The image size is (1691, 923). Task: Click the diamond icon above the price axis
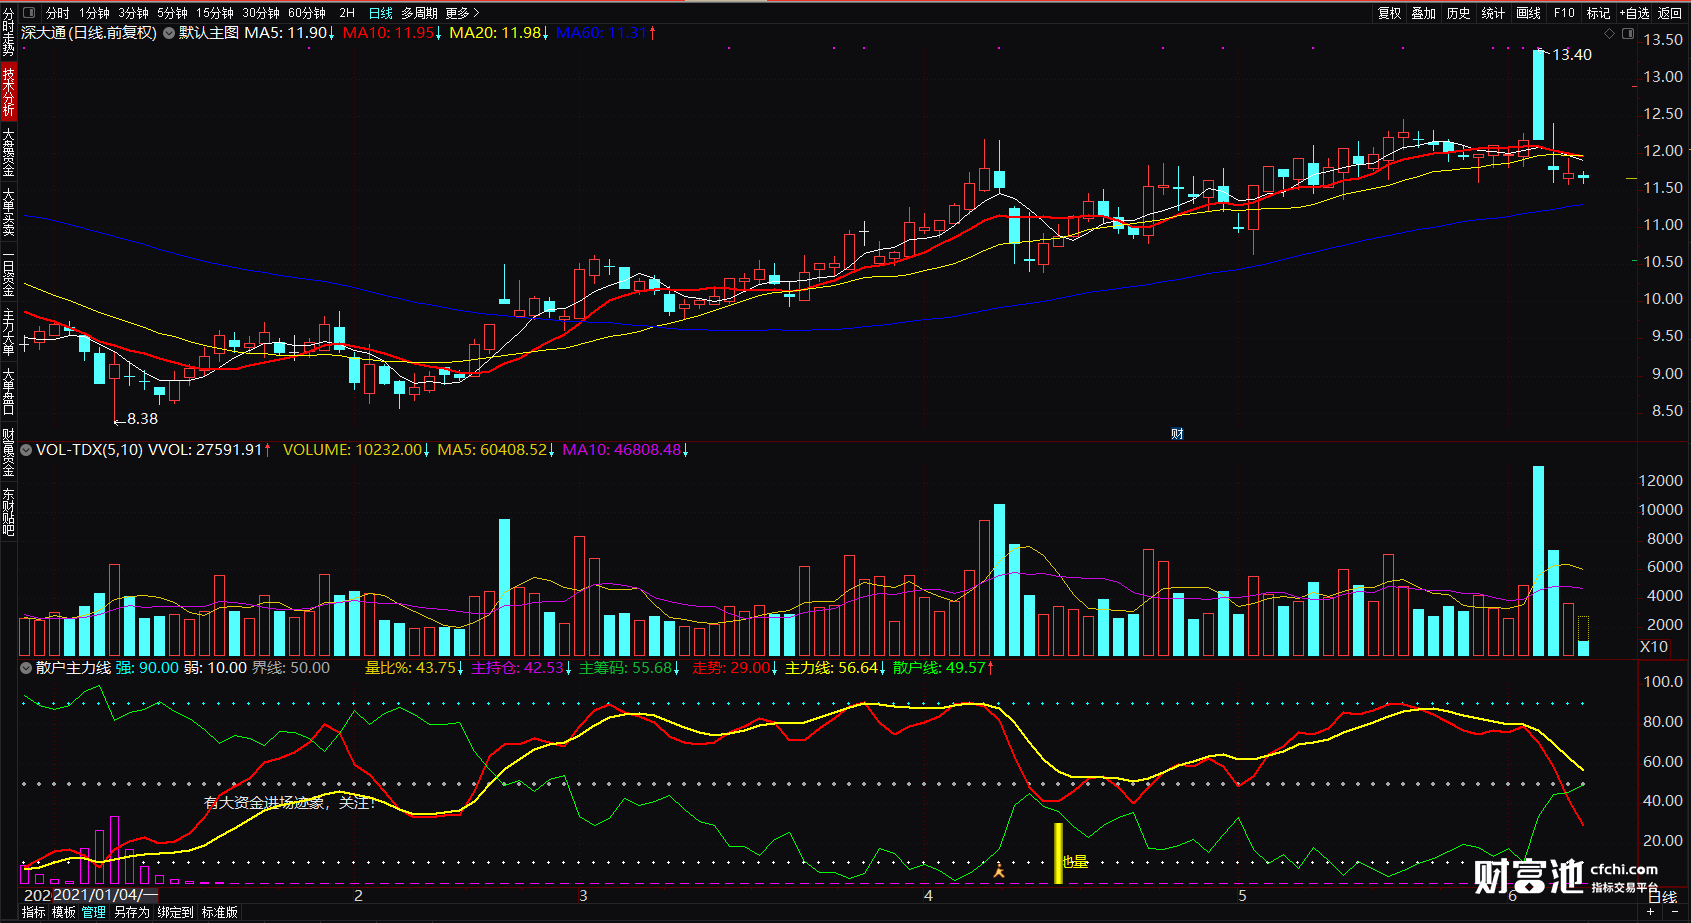(1609, 33)
